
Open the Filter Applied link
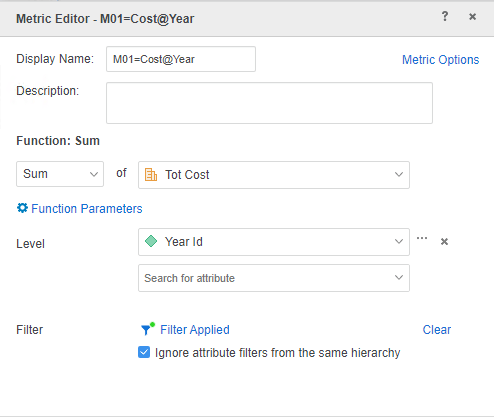click(x=195, y=330)
